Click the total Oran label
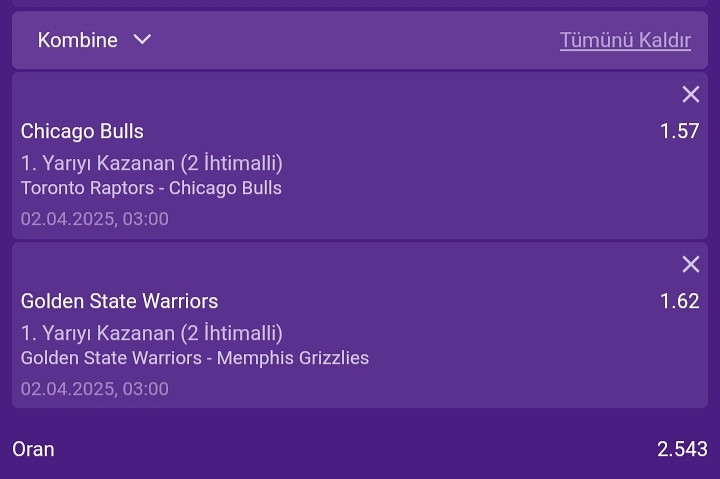This screenshot has width=720, height=479. coord(33,449)
